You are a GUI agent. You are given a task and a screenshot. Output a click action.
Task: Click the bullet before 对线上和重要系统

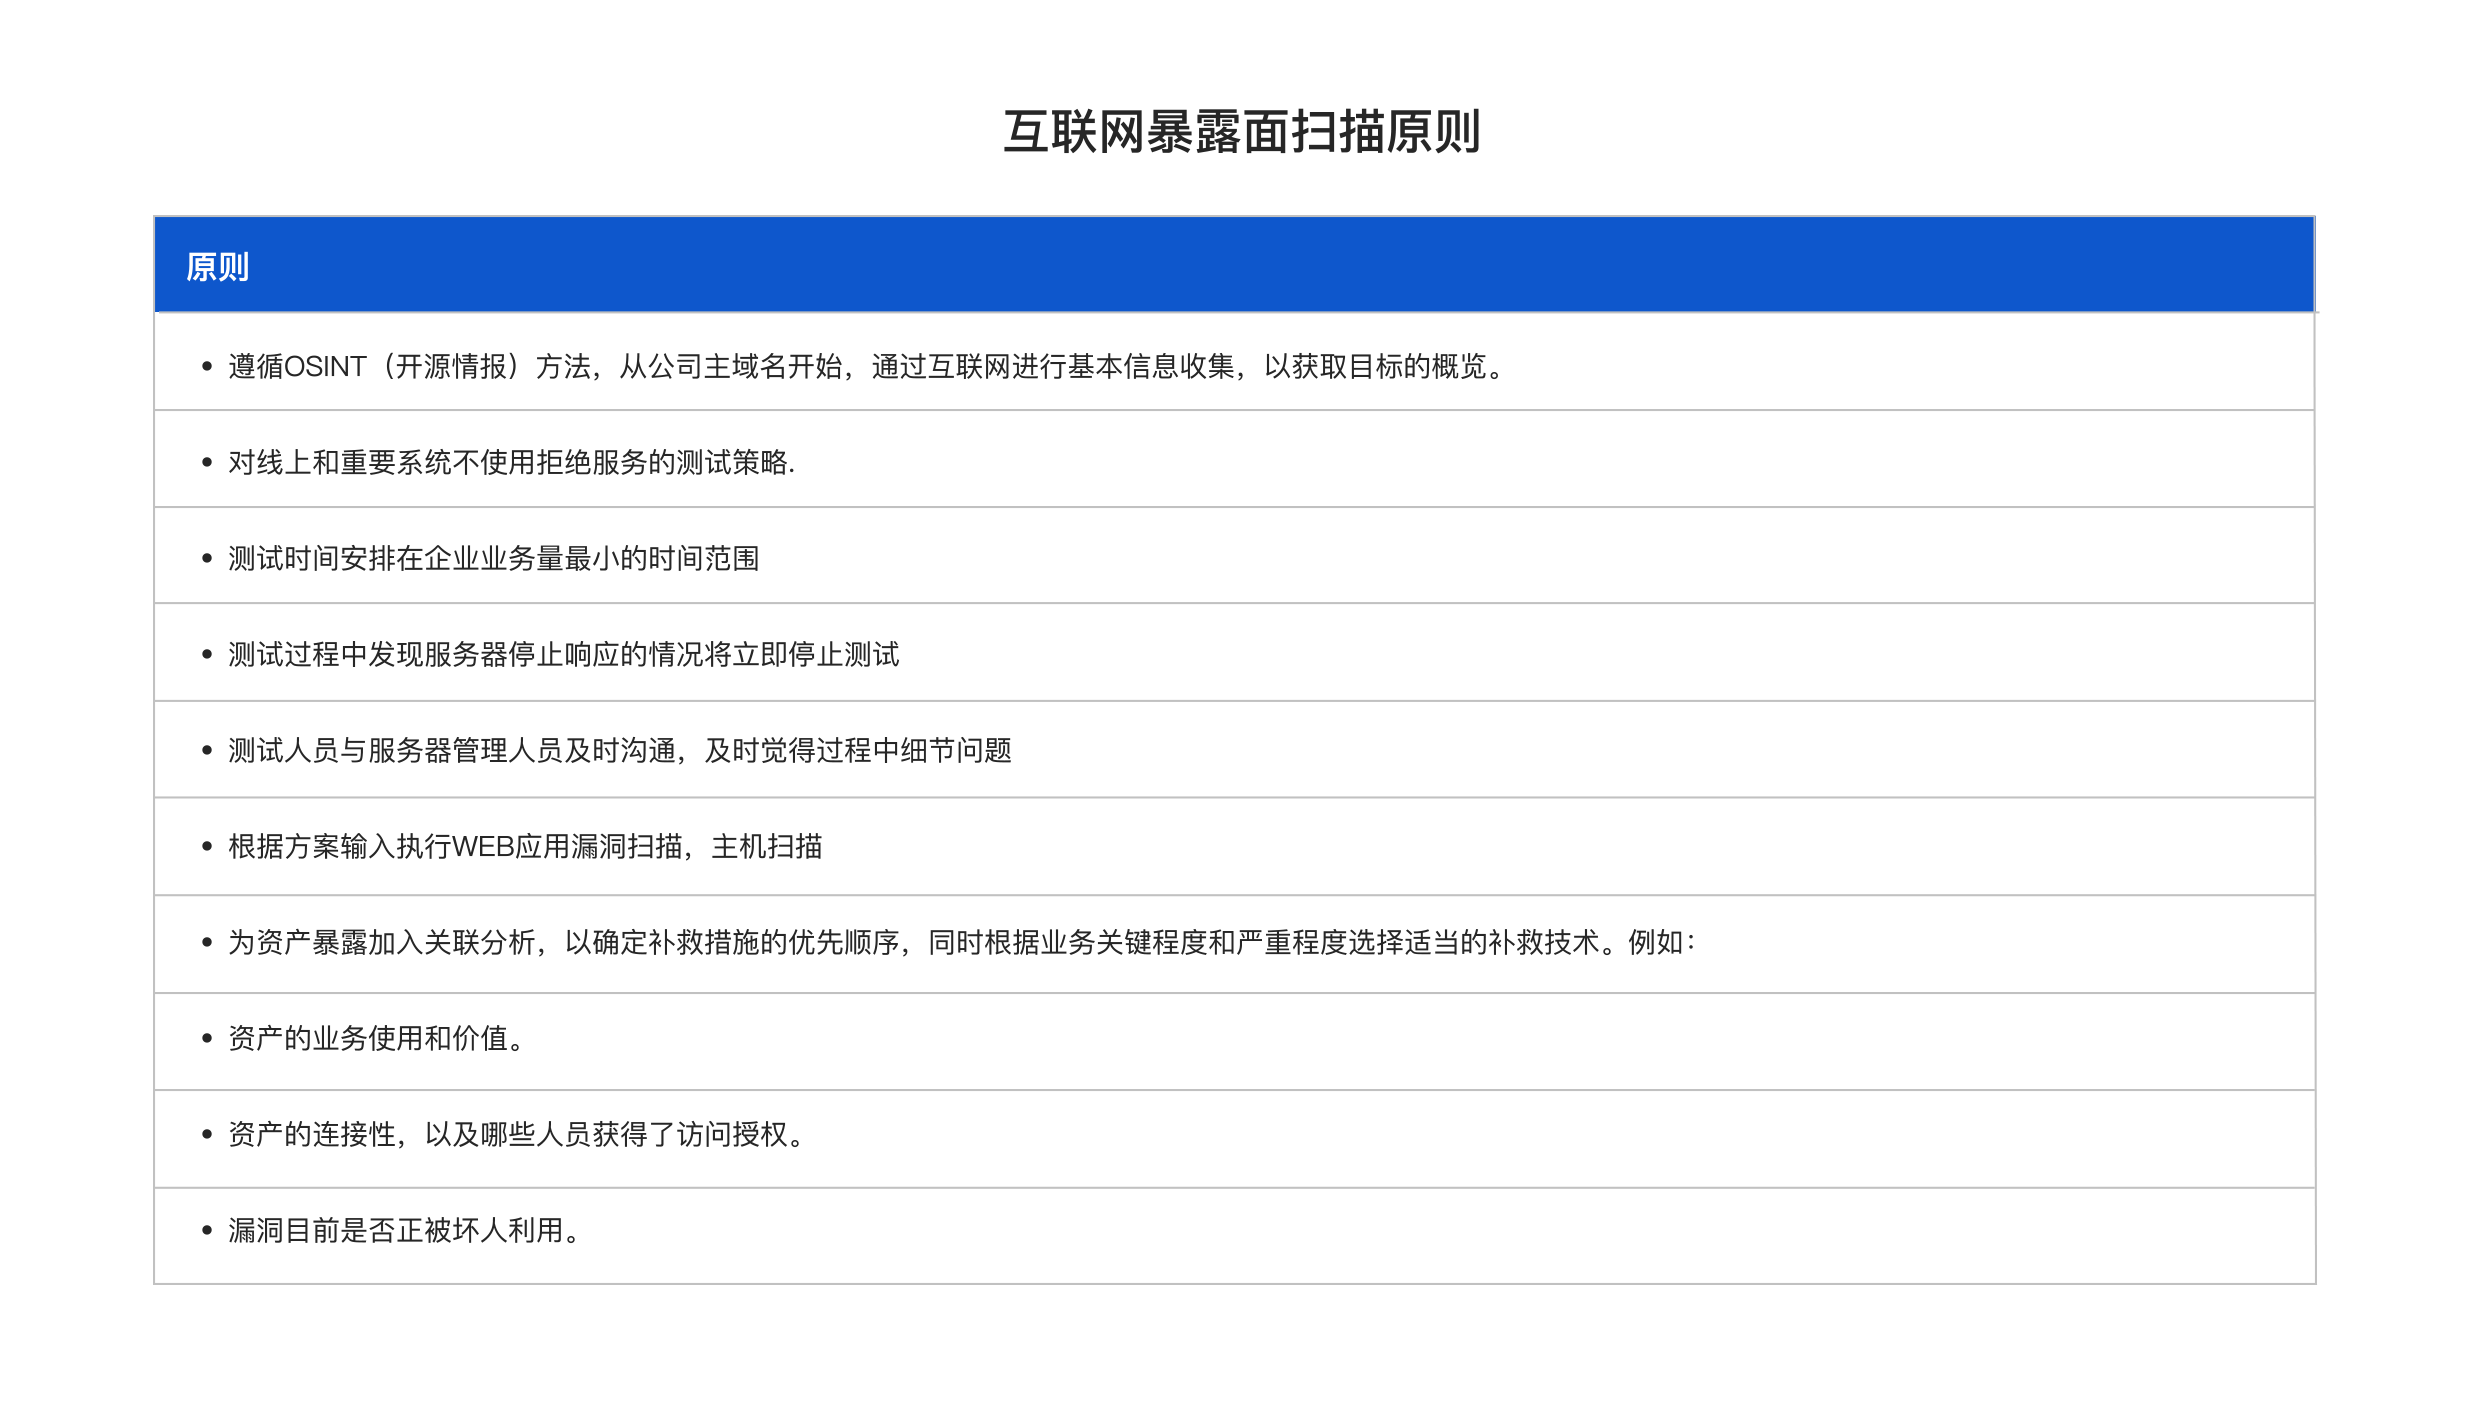tap(207, 463)
